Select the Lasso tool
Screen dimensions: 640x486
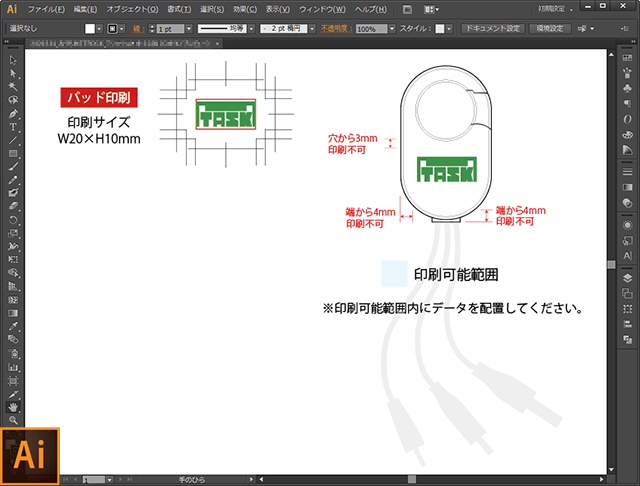click(x=13, y=100)
